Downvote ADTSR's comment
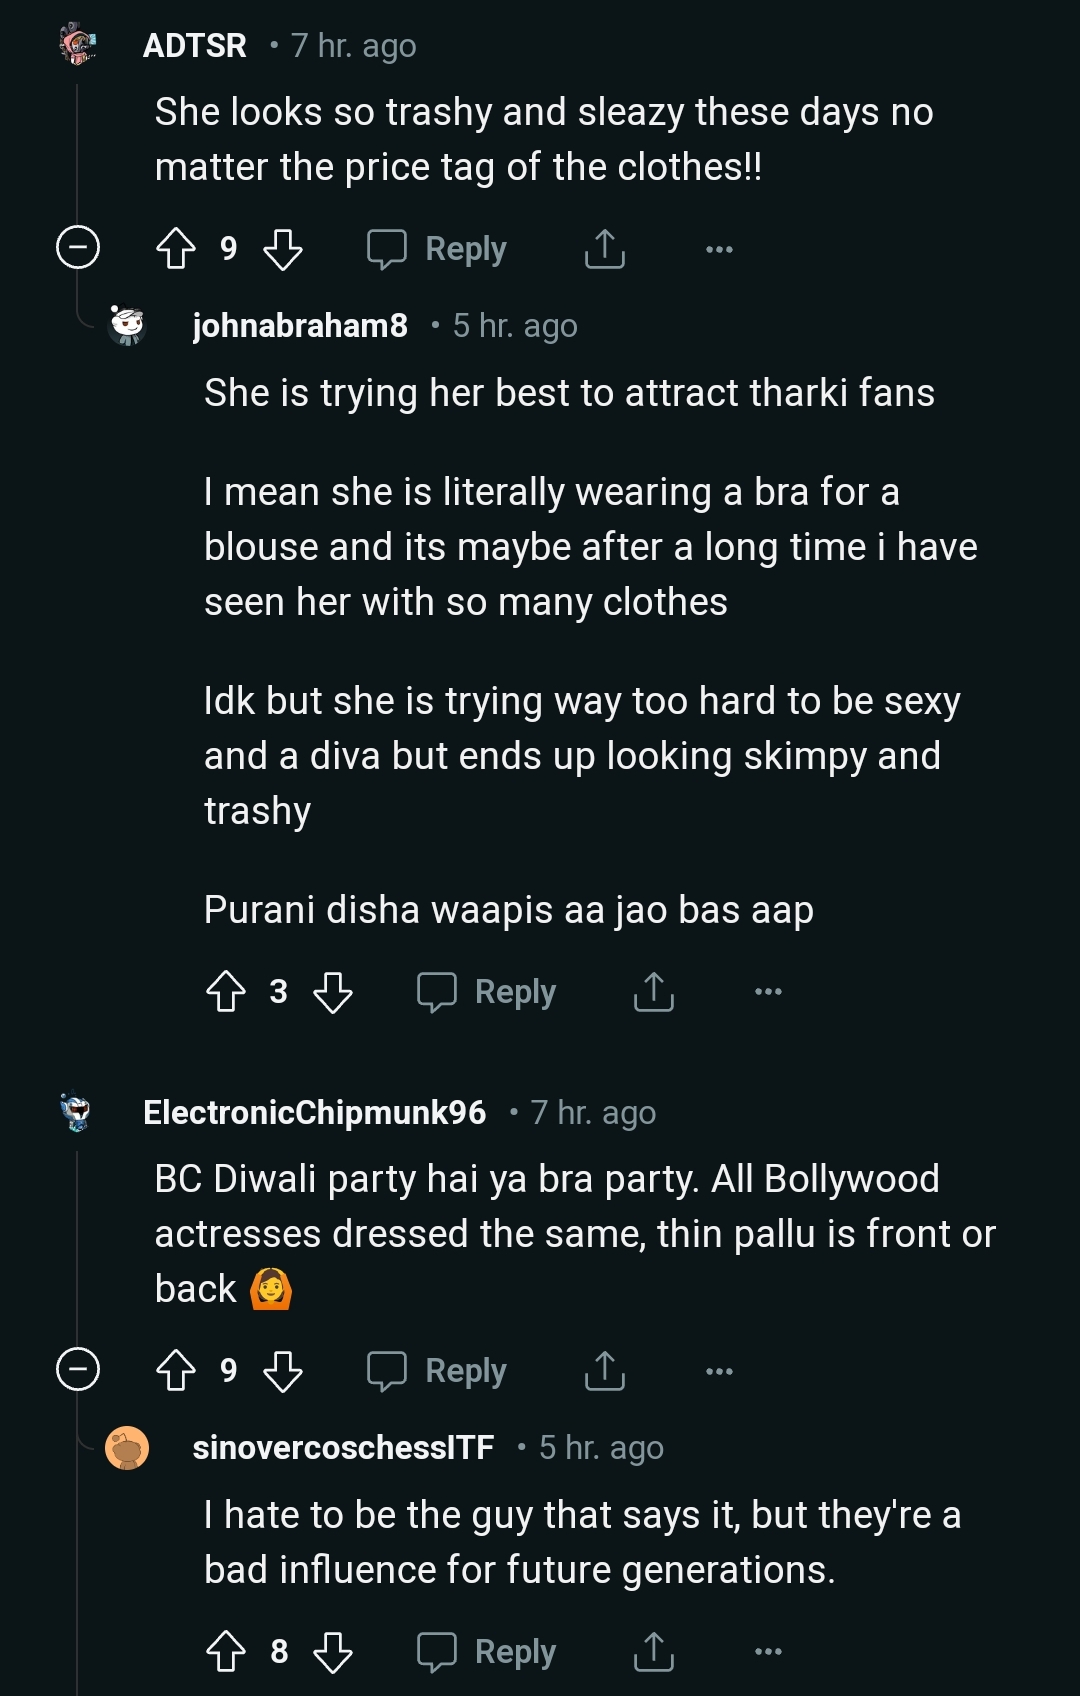Image resolution: width=1080 pixels, height=1696 pixels. coord(283,249)
